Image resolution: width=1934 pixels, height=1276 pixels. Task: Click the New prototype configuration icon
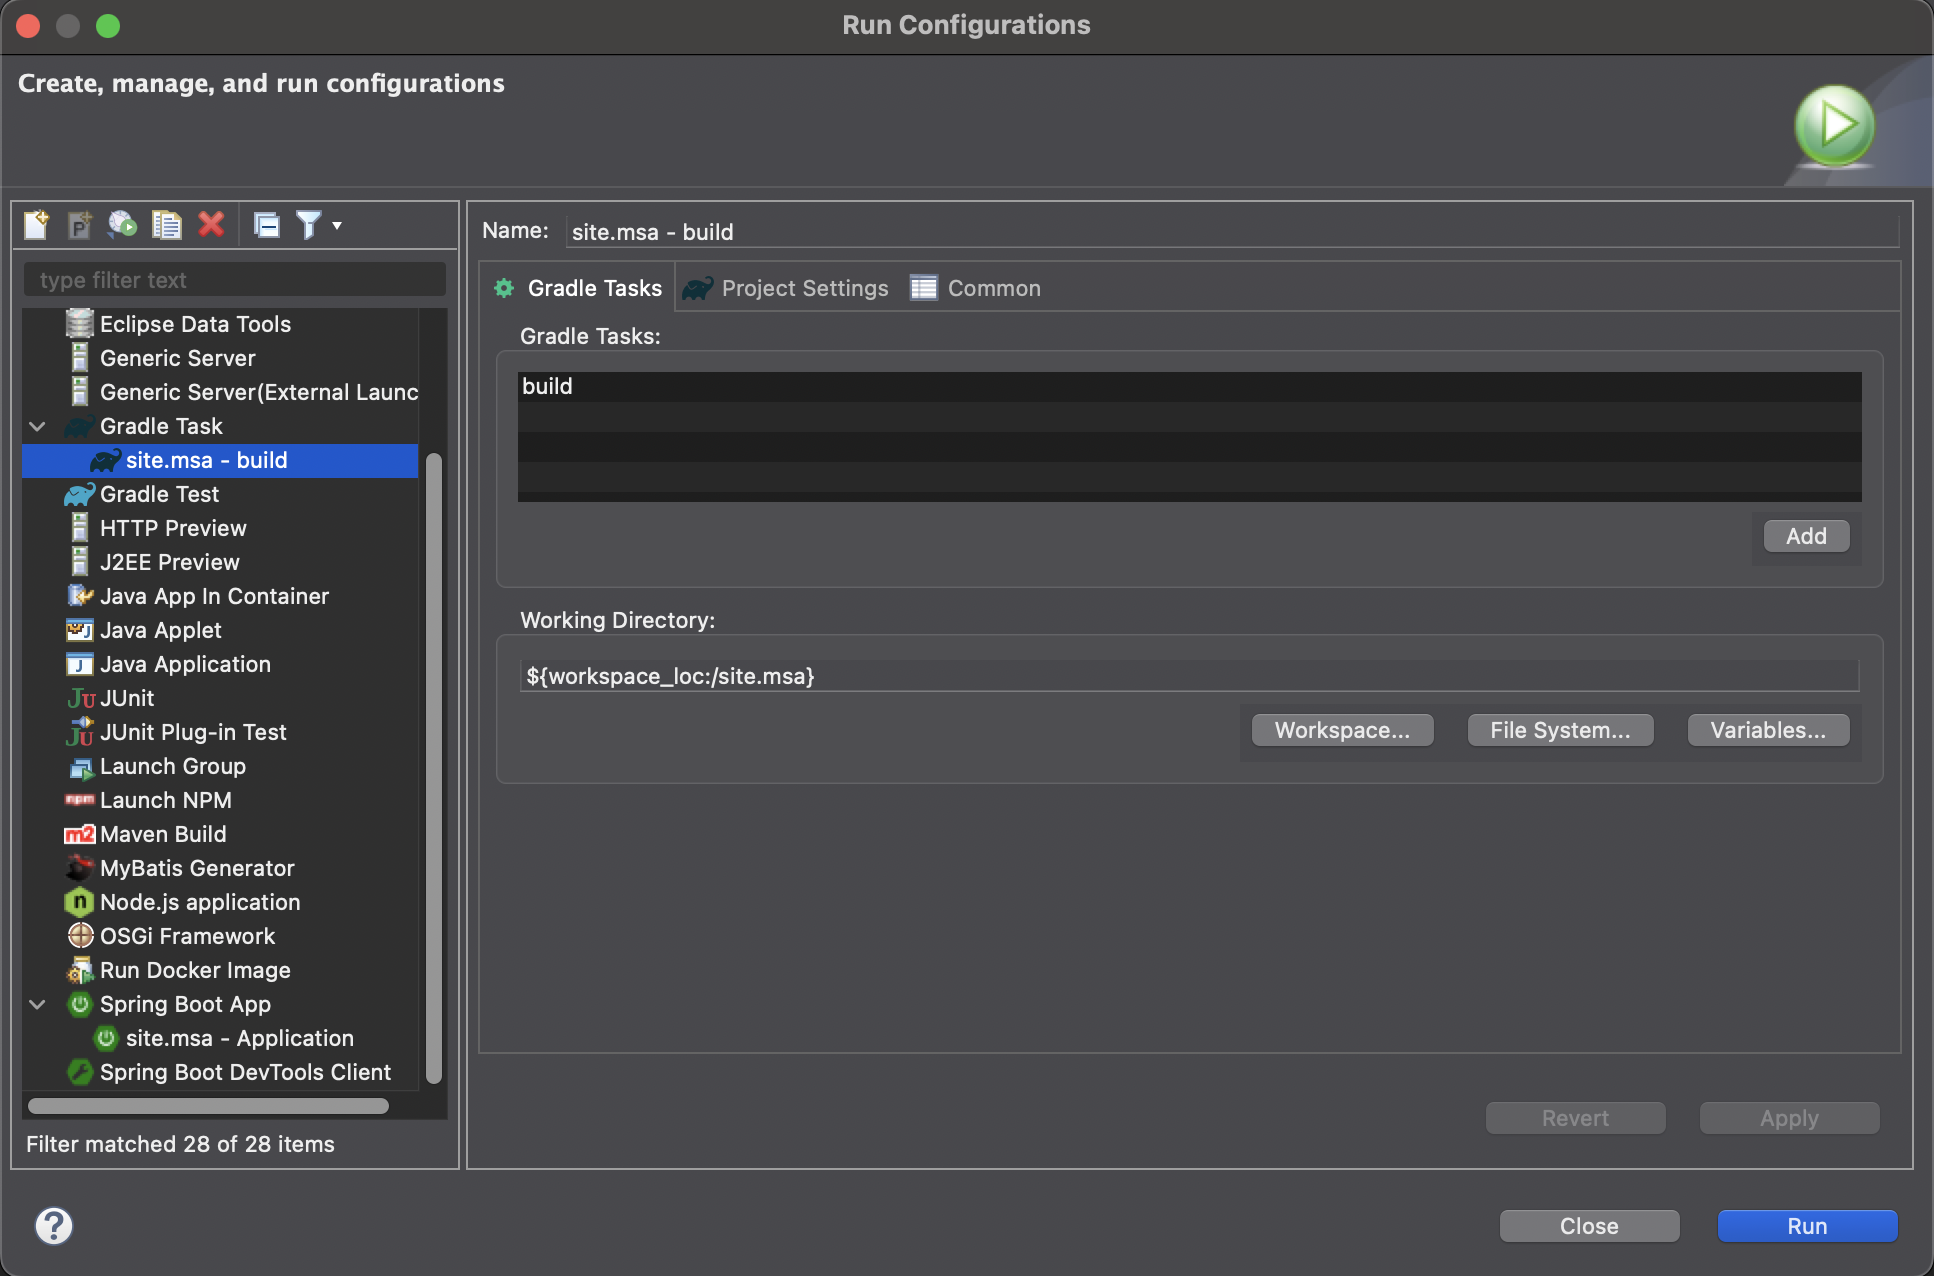(x=80, y=225)
